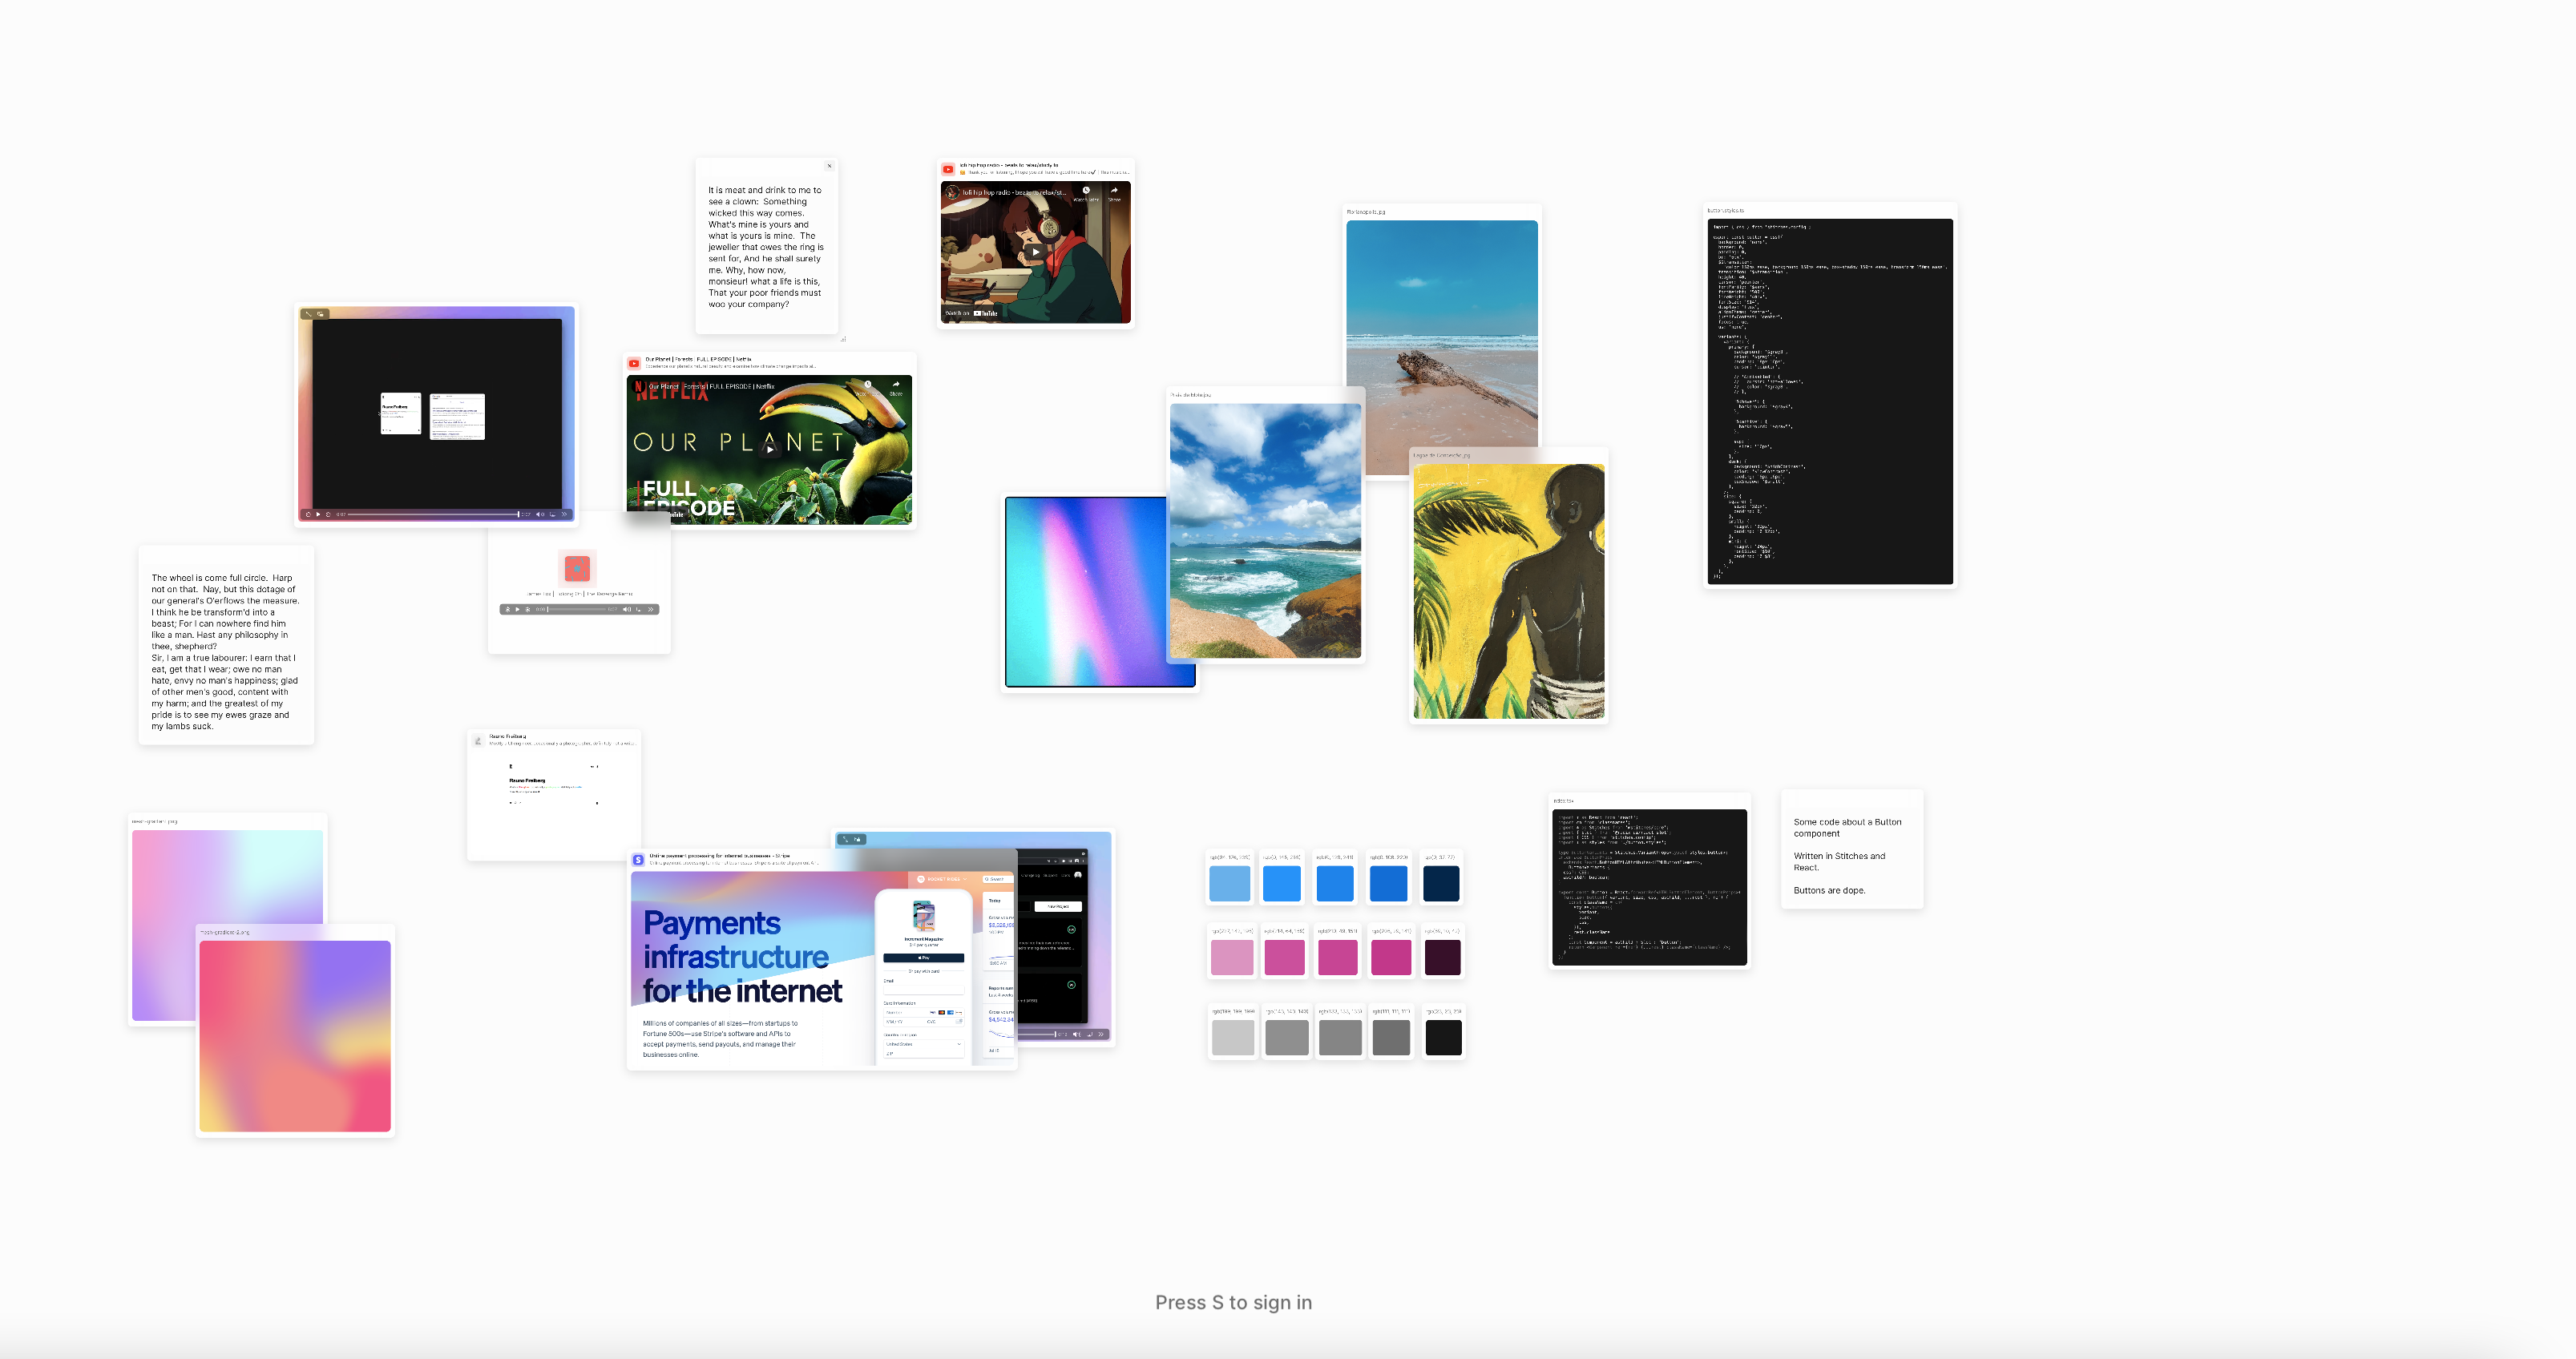Open the Stripe link card title
The height and width of the screenshot is (1359, 2576).
click(x=720, y=856)
